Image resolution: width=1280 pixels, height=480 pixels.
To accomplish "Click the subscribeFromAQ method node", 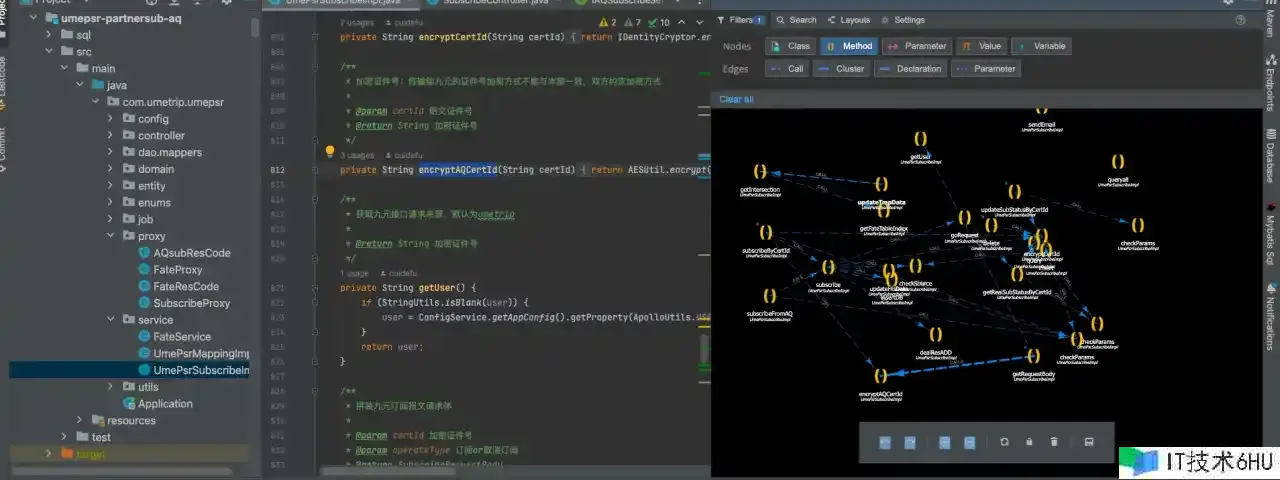I will click(x=770, y=296).
